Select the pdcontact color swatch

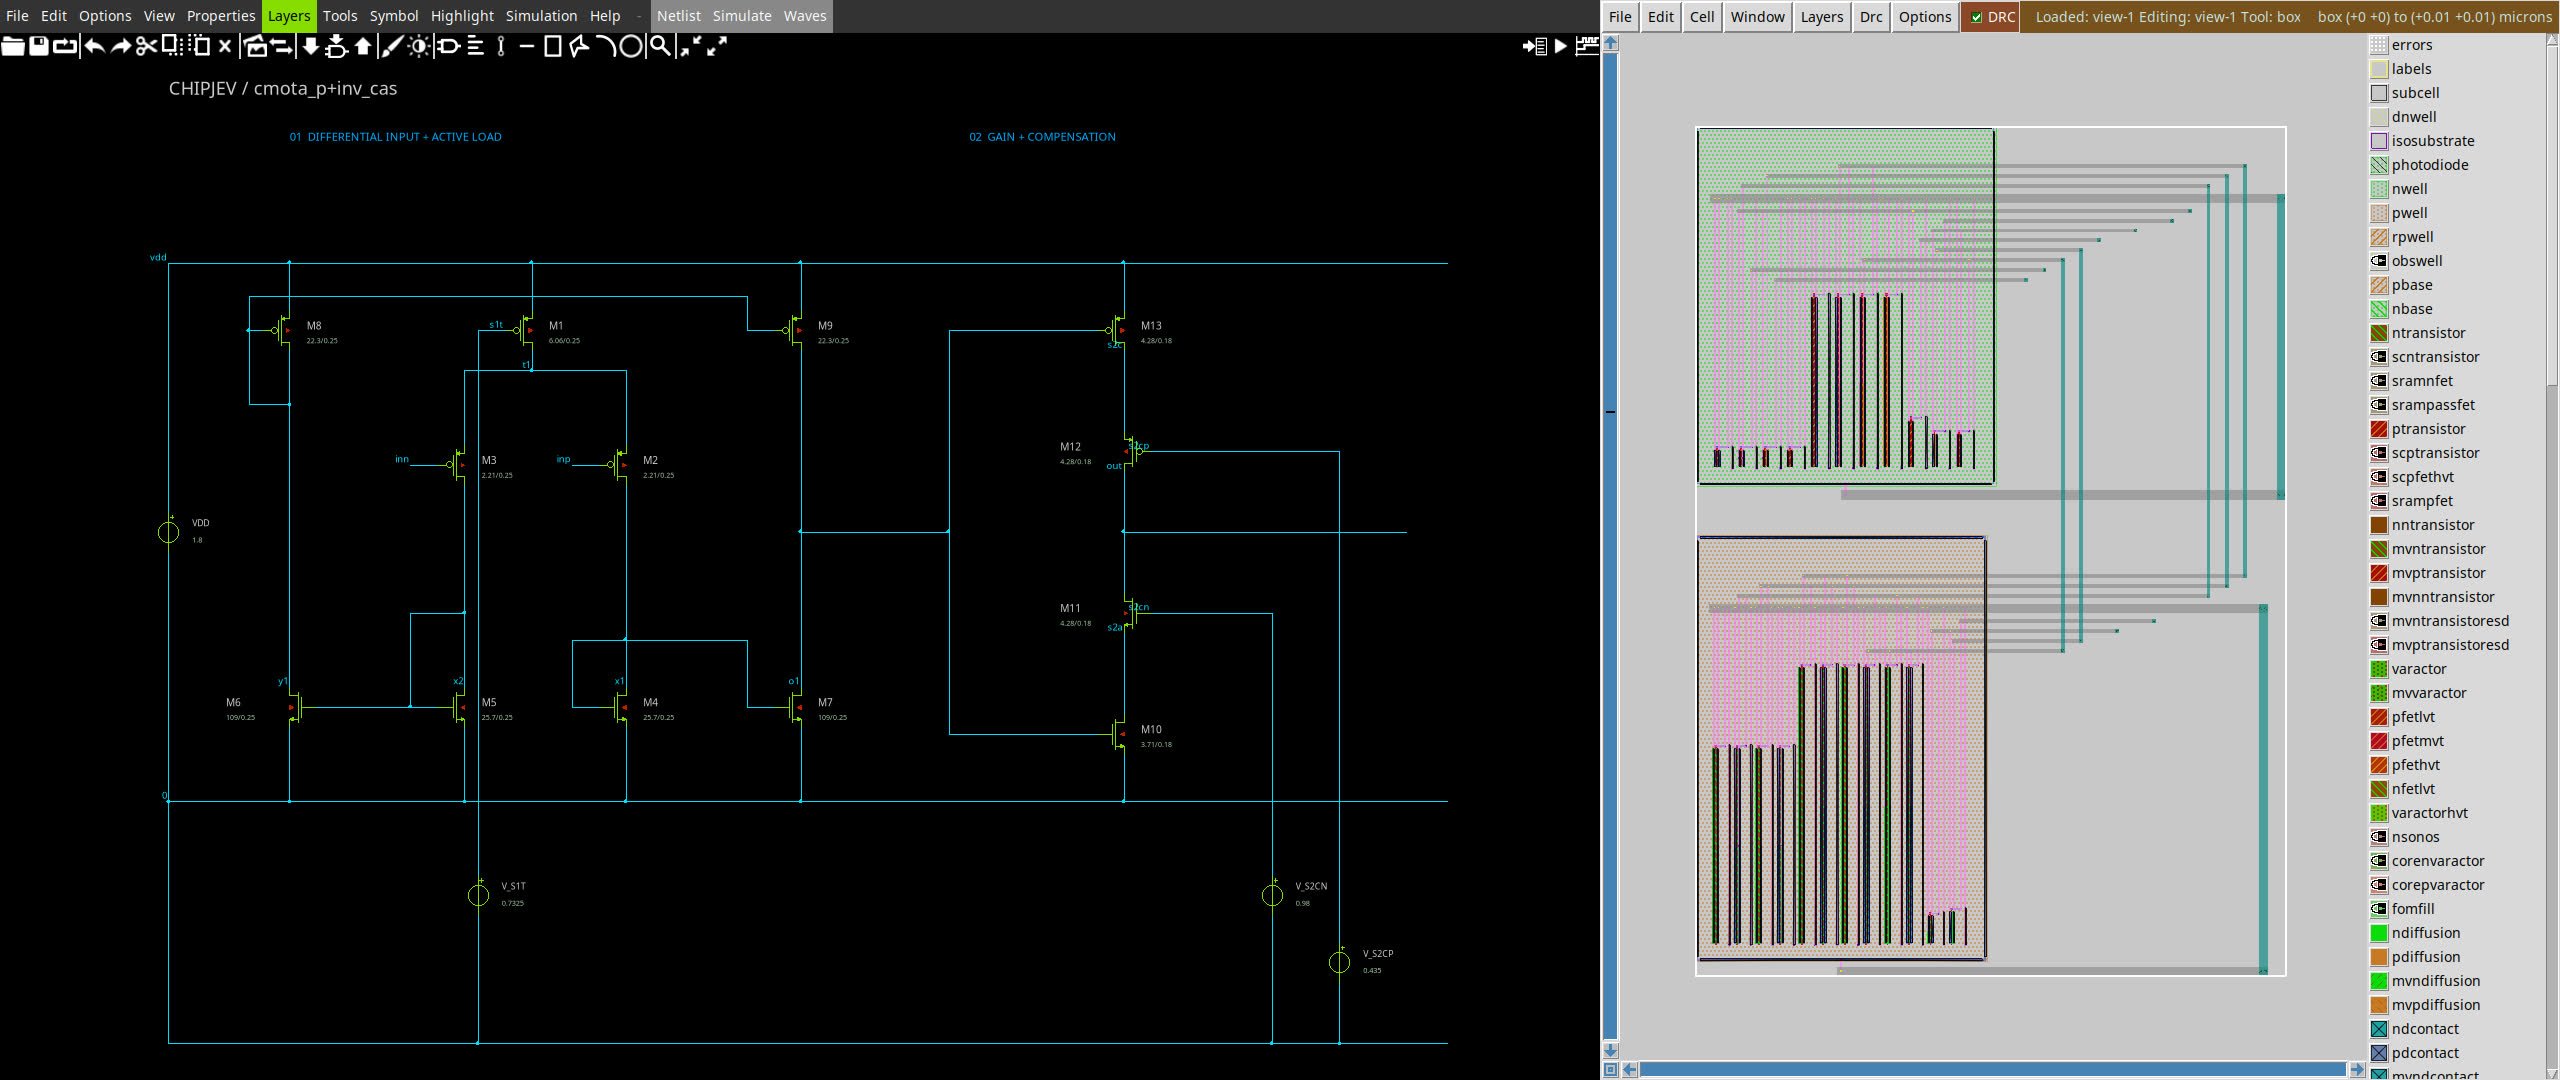pos(2379,1053)
